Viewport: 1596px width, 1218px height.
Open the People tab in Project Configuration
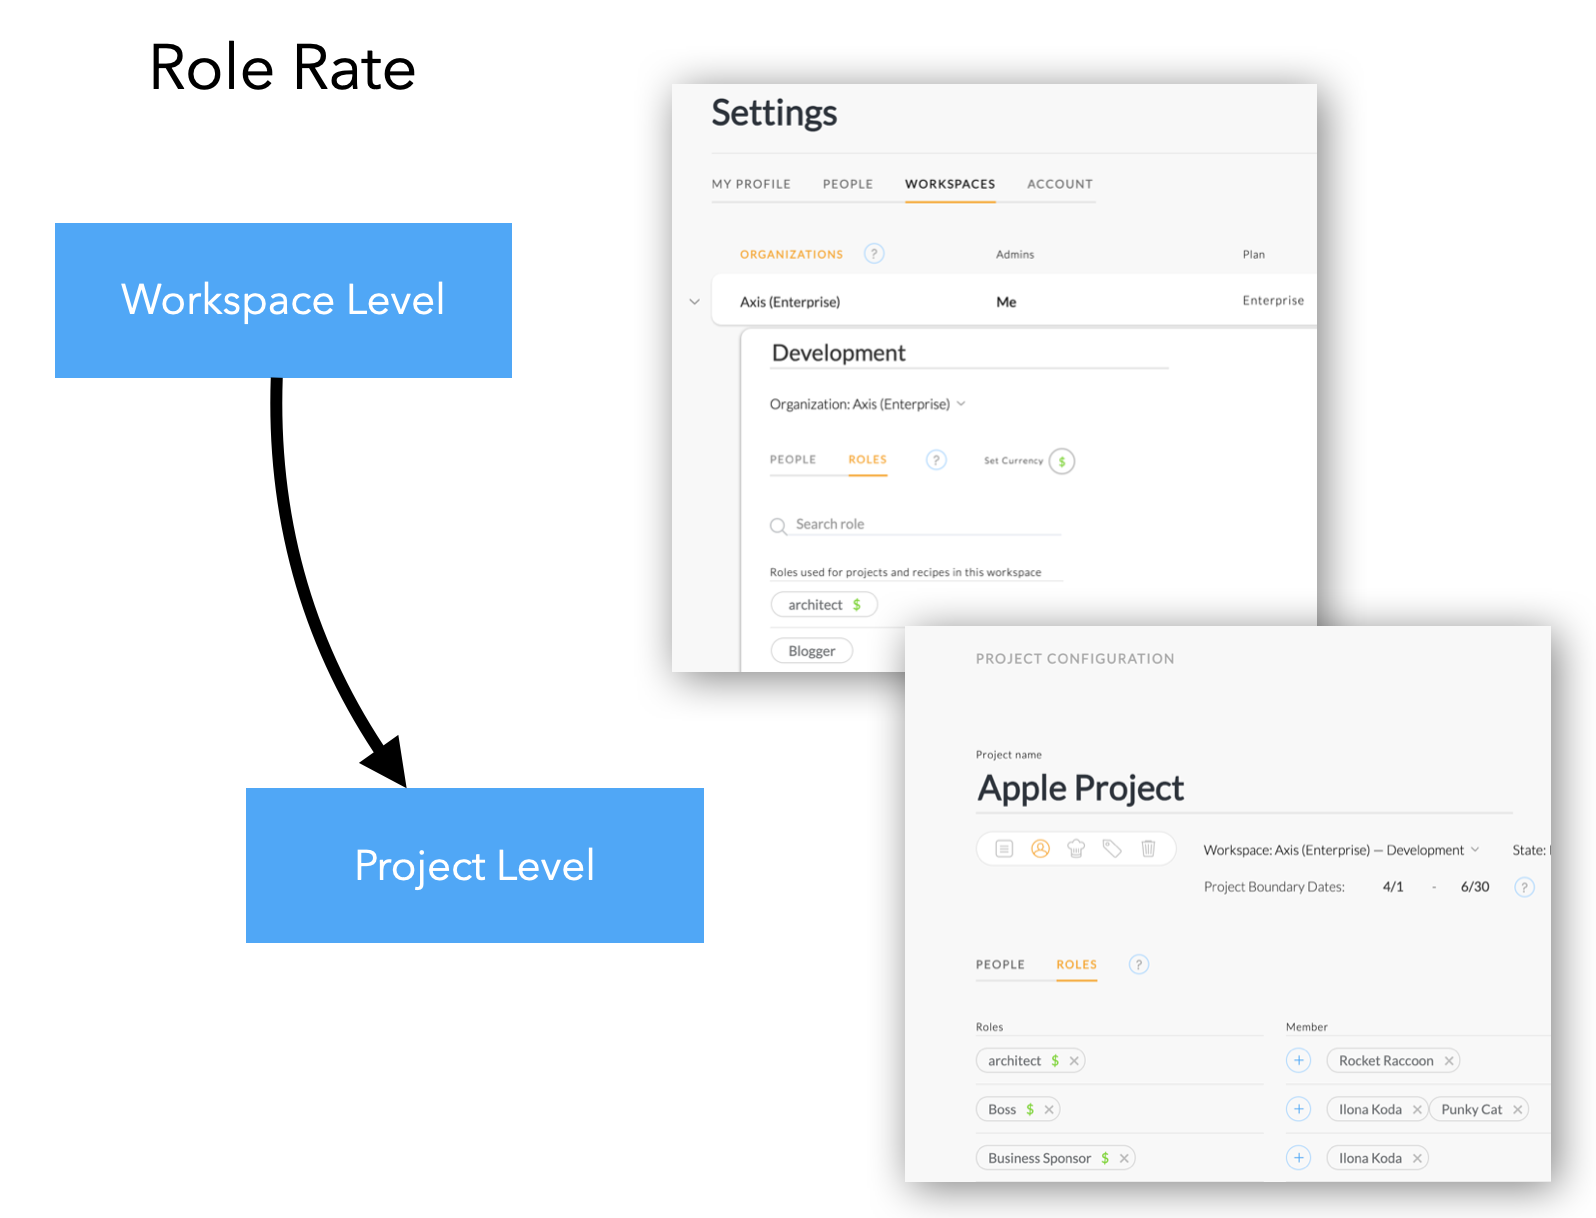coord(1000,965)
